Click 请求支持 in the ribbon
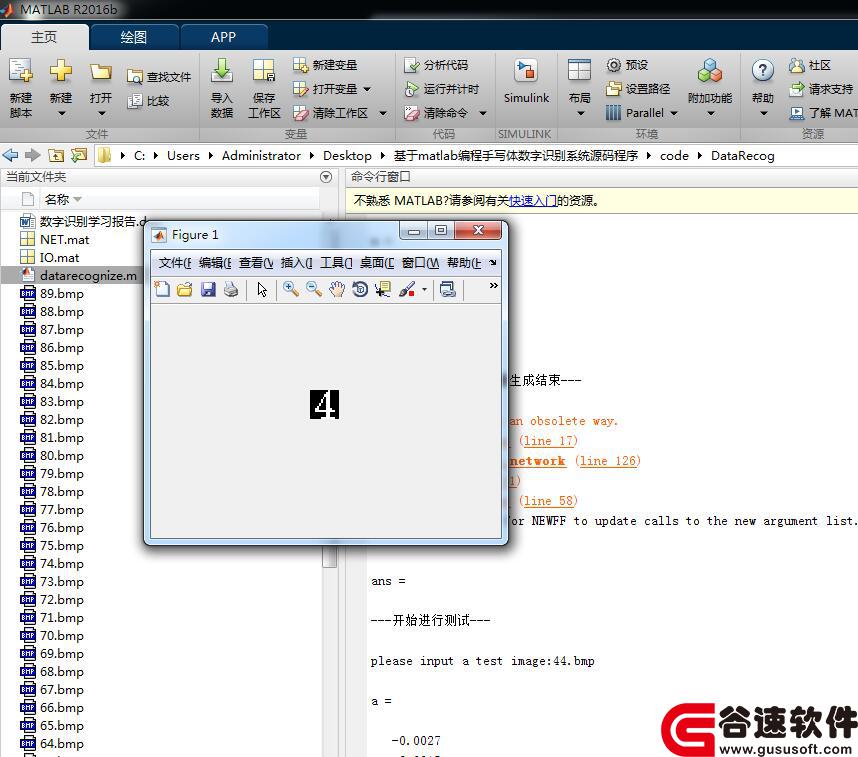858x757 pixels. coord(821,89)
